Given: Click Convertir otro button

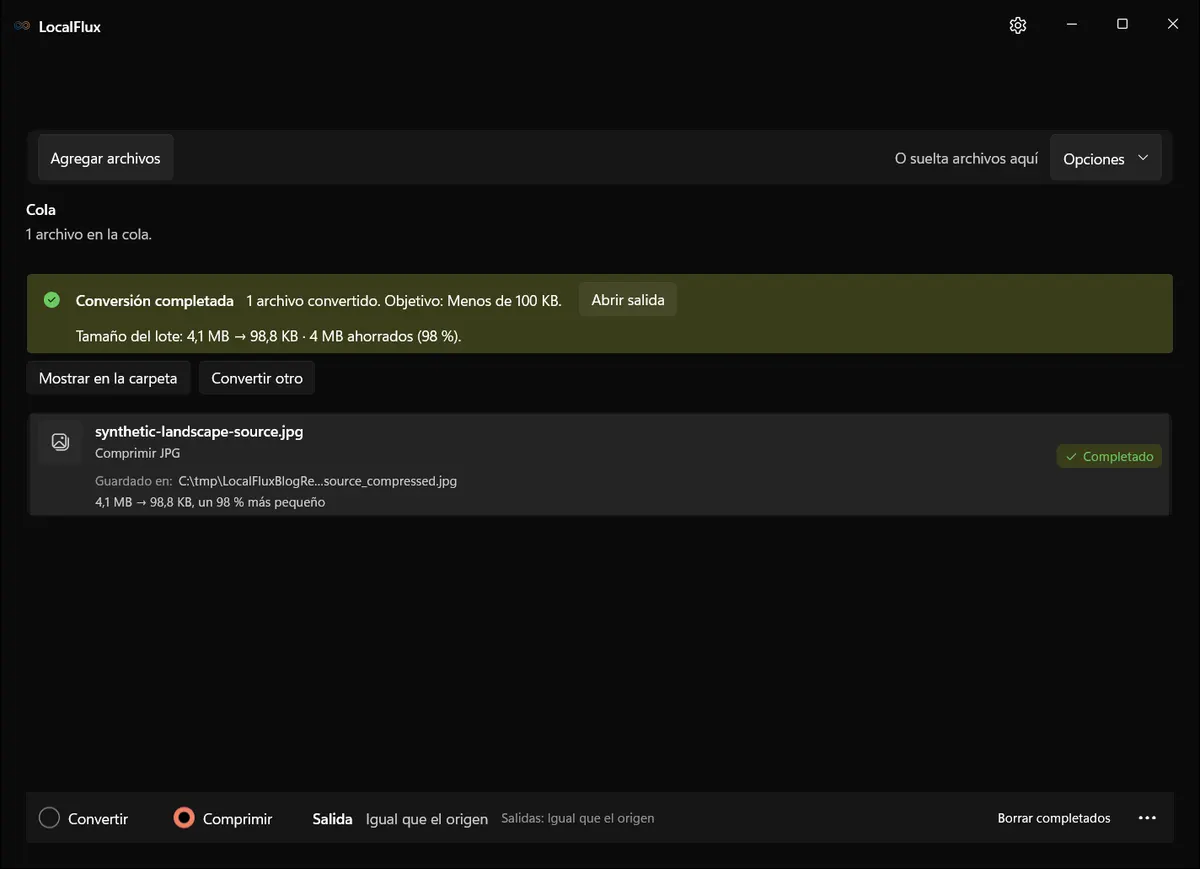Looking at the screenshot, I should [x=257, y=379].
